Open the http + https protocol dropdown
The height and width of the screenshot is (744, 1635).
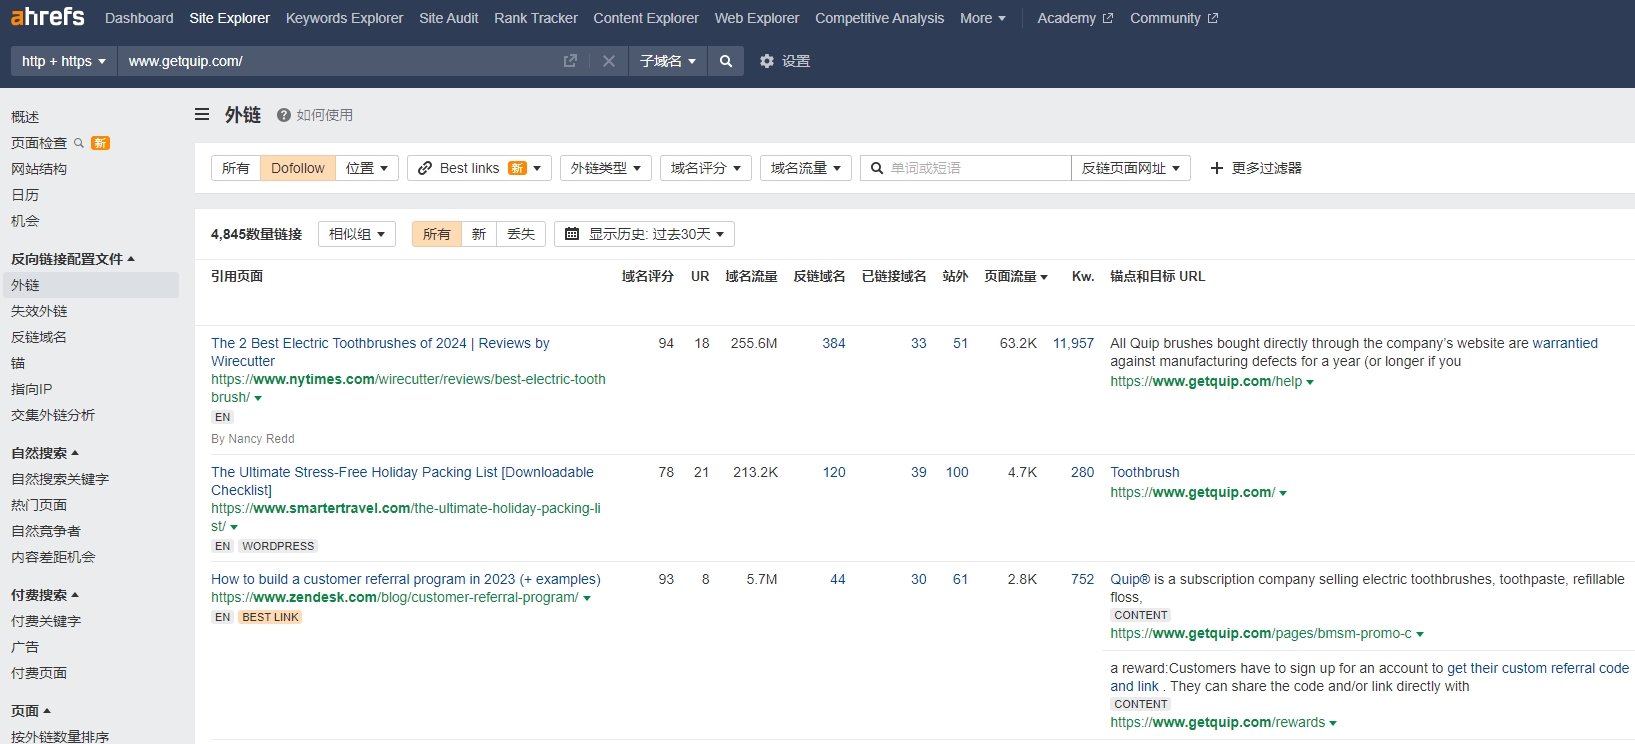click(63, 61)
